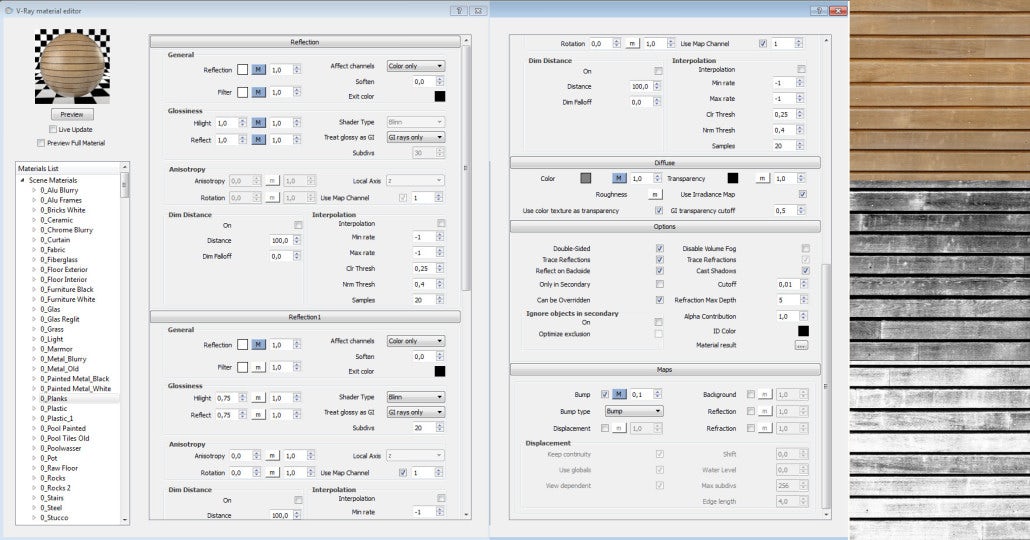1030x540 pixels.
Task: Open the Roughness map slot button
Action: tap(655, 194)
